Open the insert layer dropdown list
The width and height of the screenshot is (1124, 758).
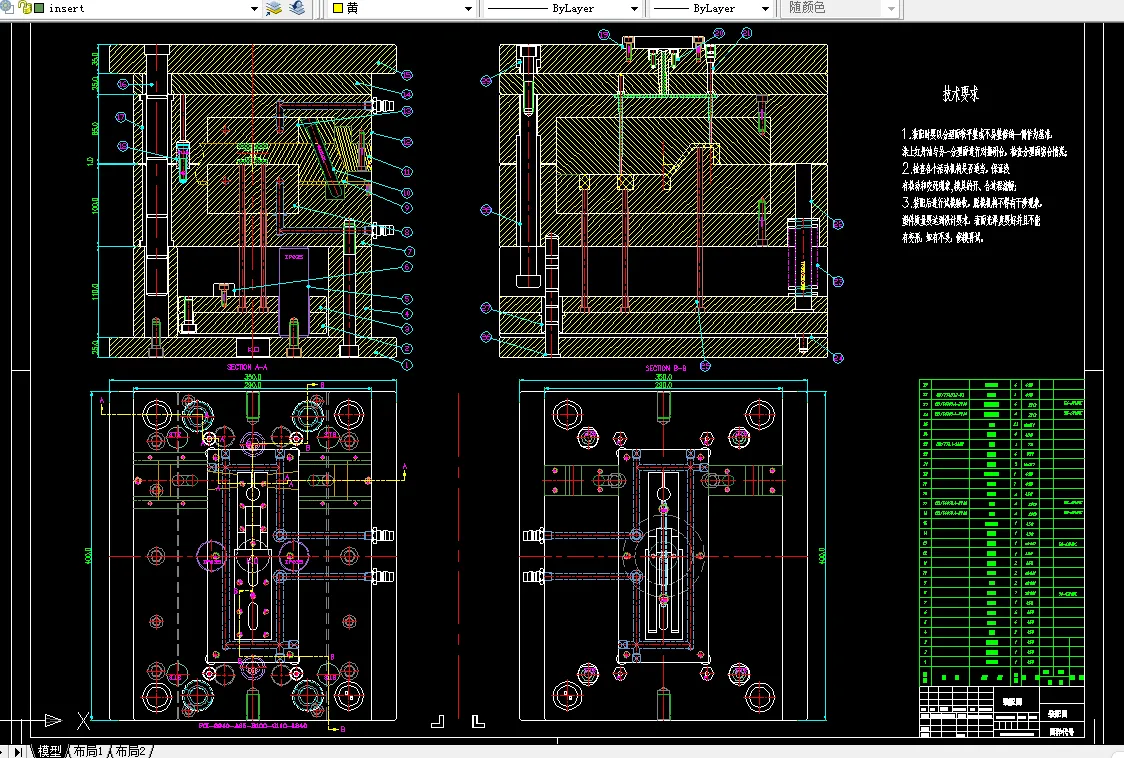(254, 8)
